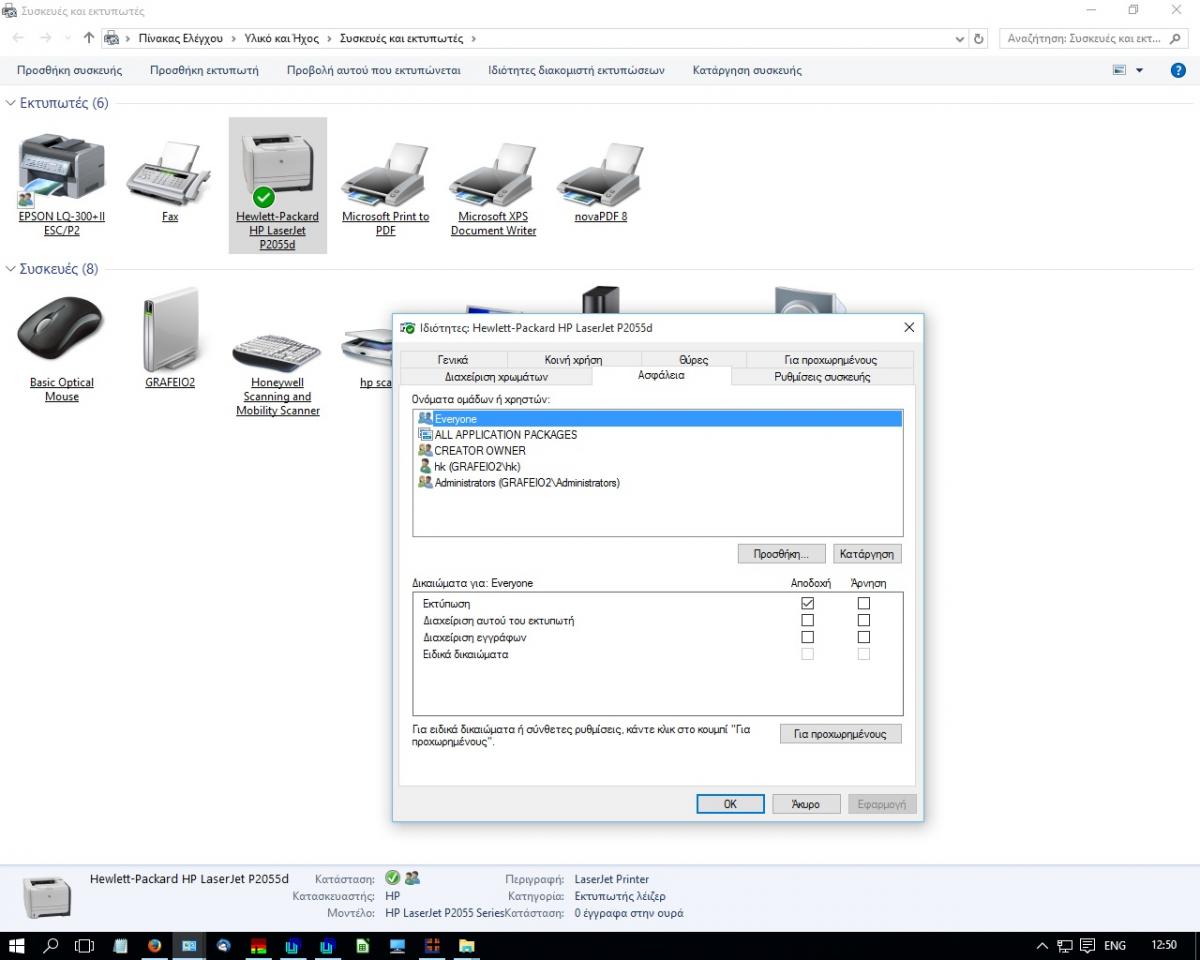This screenshot has width=1200, height=960.
Task: Switch to the Διαχείριση χρωμάτων tab
Action: tap(496, 376)
